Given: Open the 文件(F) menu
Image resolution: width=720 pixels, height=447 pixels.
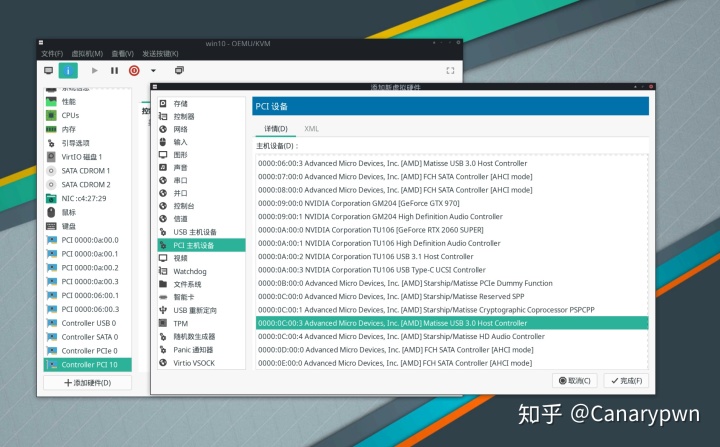Looking at the screenshot, I should coord(52,54).
